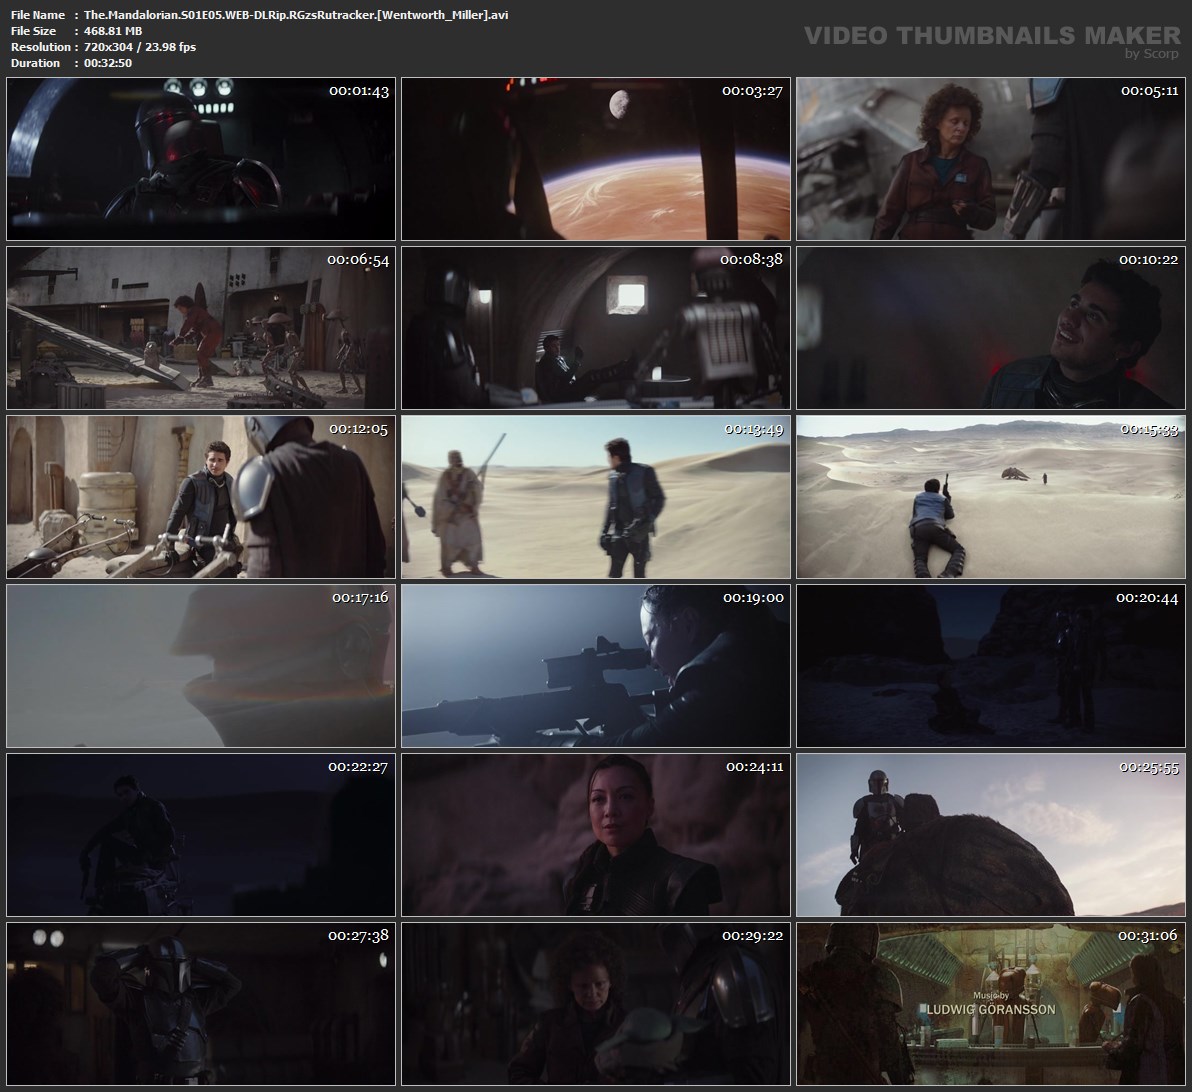Click the "File Name" label

(38, 15)
